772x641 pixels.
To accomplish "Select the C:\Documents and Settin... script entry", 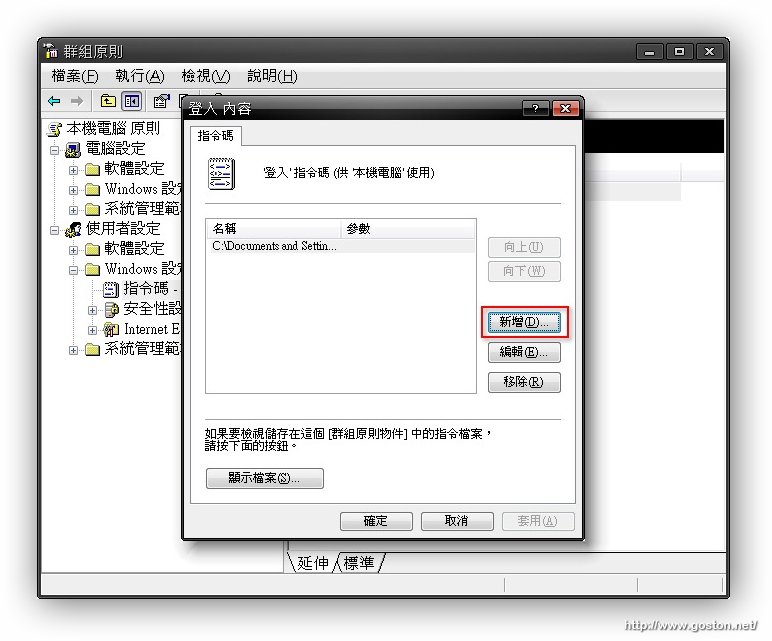I will click(x=275, y=246).
